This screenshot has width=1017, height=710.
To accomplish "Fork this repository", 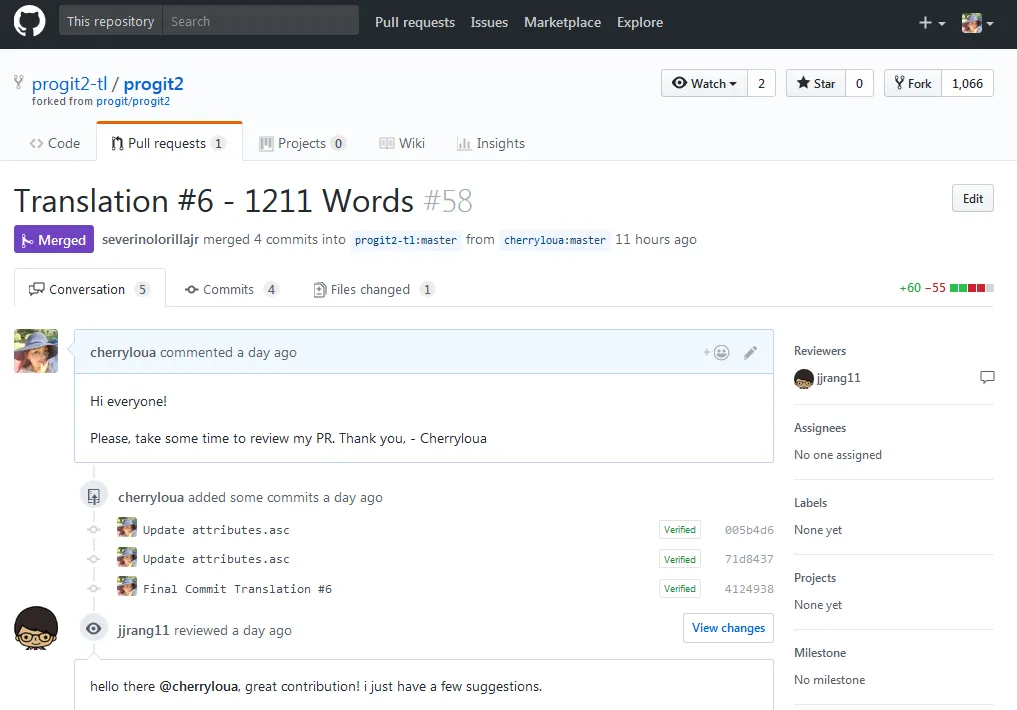I will click(x=913, y=83).
